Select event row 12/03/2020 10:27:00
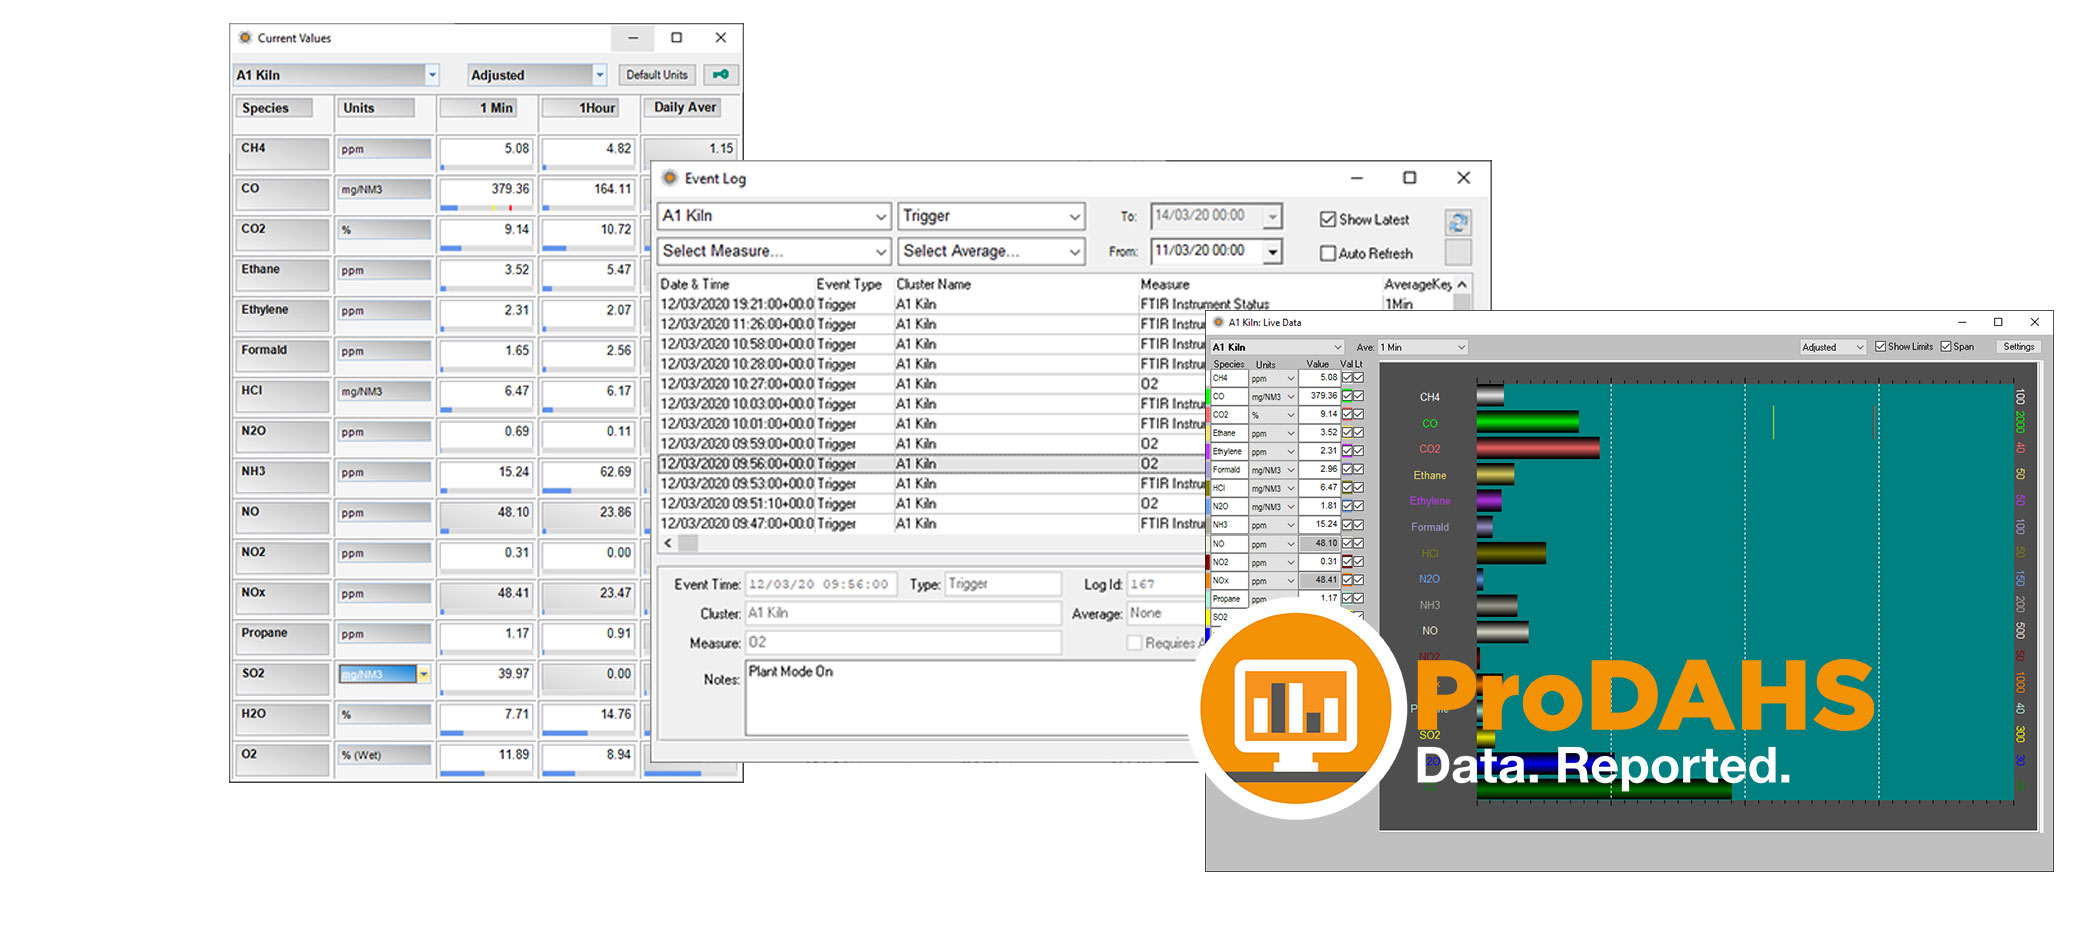2100x950 pixels. click(x=930, y=384)
